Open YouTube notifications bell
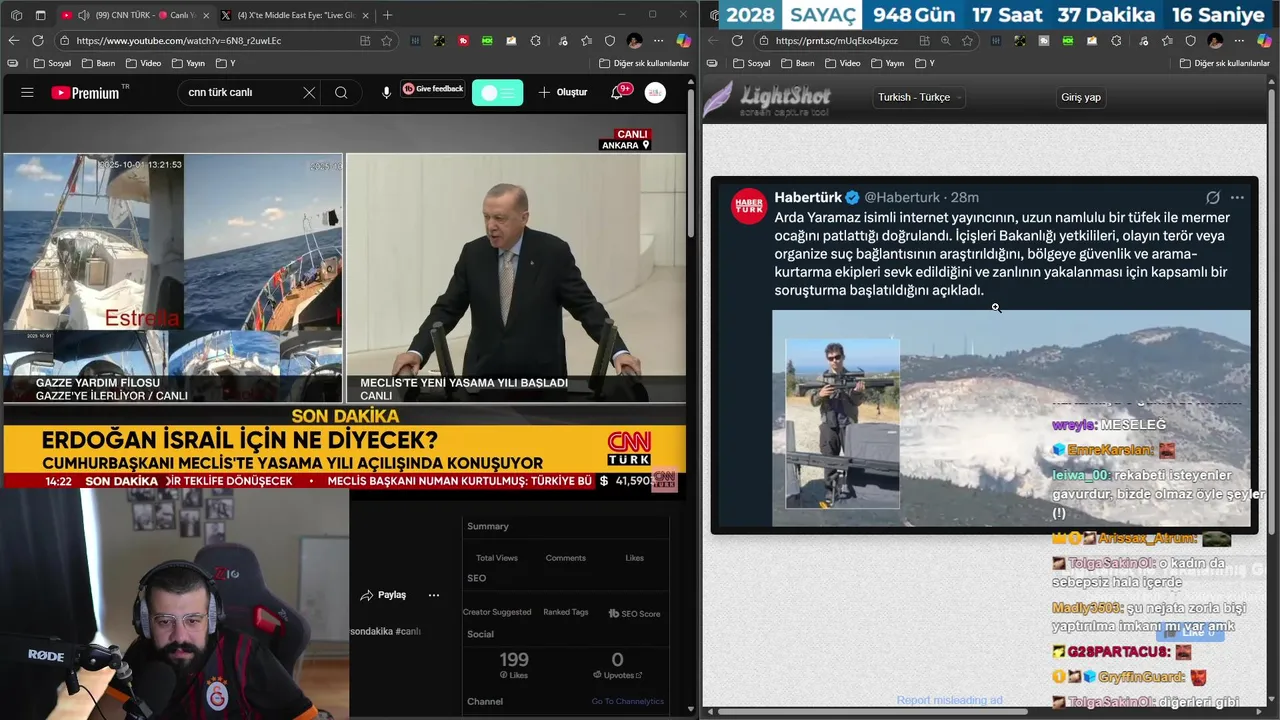This screenshot has width=1280, height=720. pyautogui.click(x=617, y=92)
